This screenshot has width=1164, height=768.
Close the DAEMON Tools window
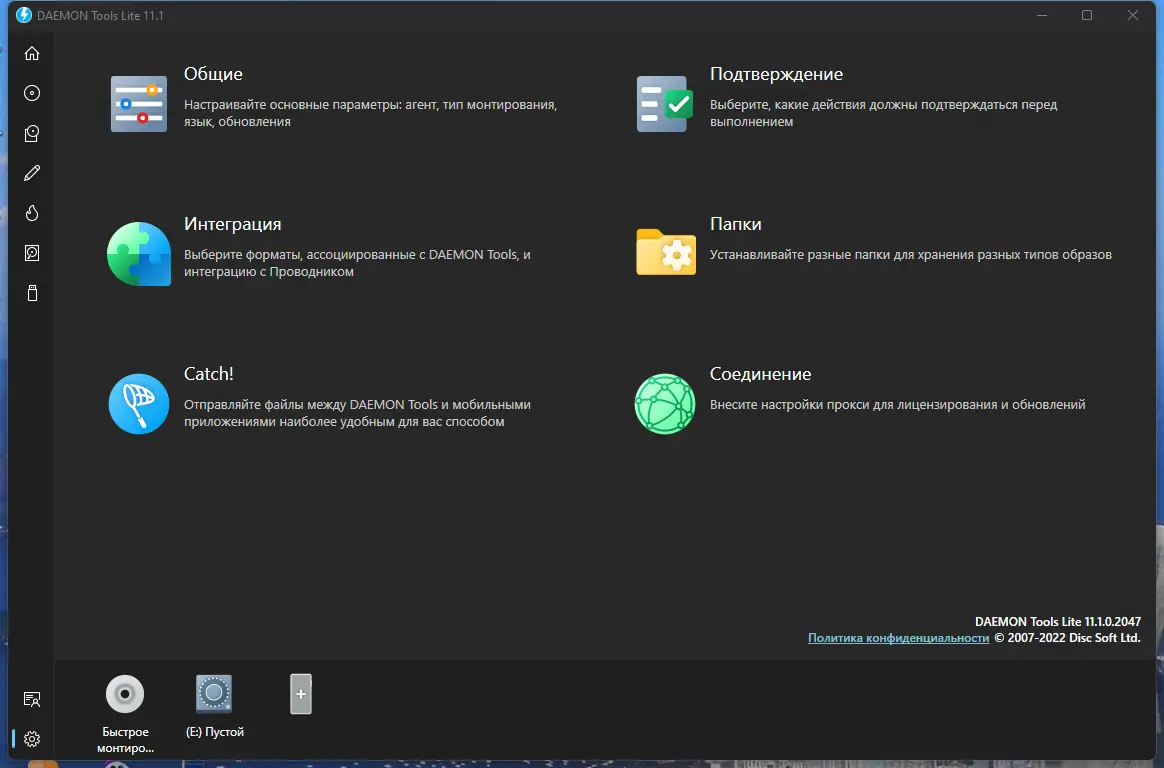(1133, 16)
